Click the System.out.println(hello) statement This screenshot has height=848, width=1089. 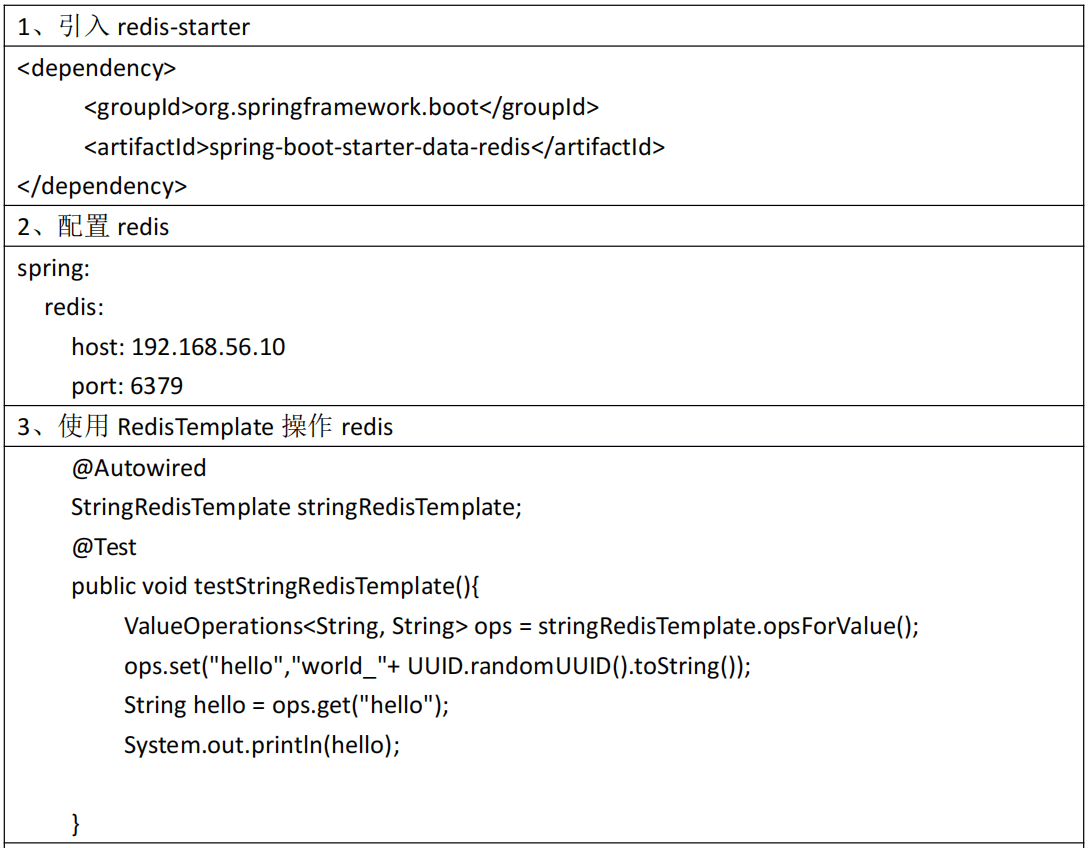coord(262,745)
